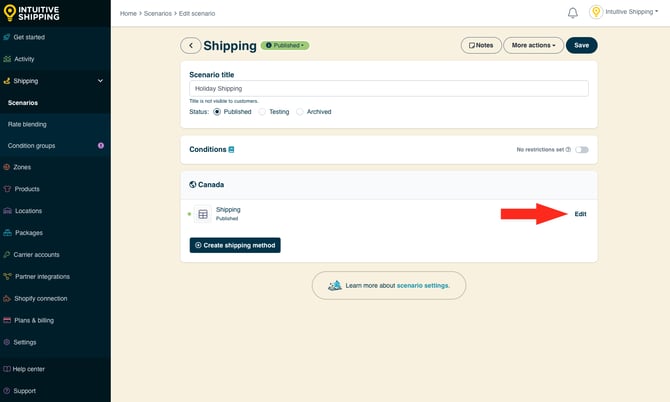Click Create shipping method button

click(235, 245)
